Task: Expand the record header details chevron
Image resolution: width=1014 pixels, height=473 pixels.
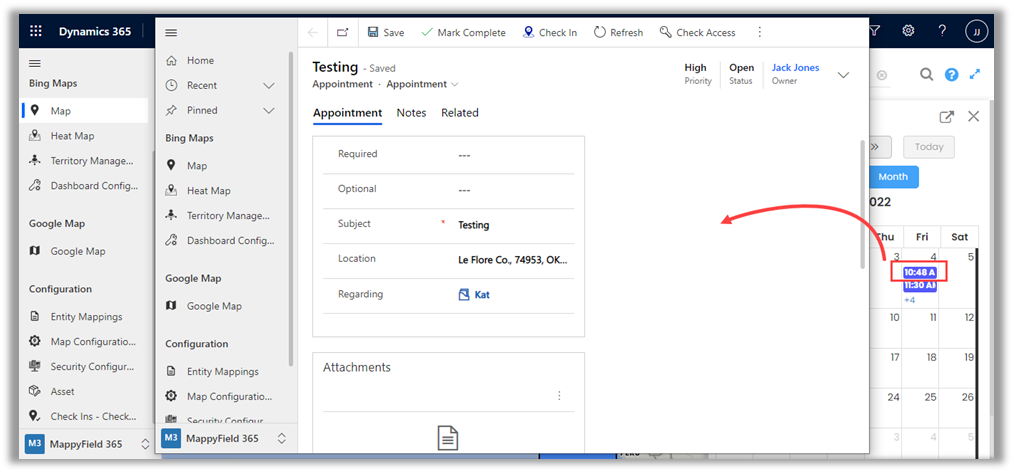Action: [843, 75]
